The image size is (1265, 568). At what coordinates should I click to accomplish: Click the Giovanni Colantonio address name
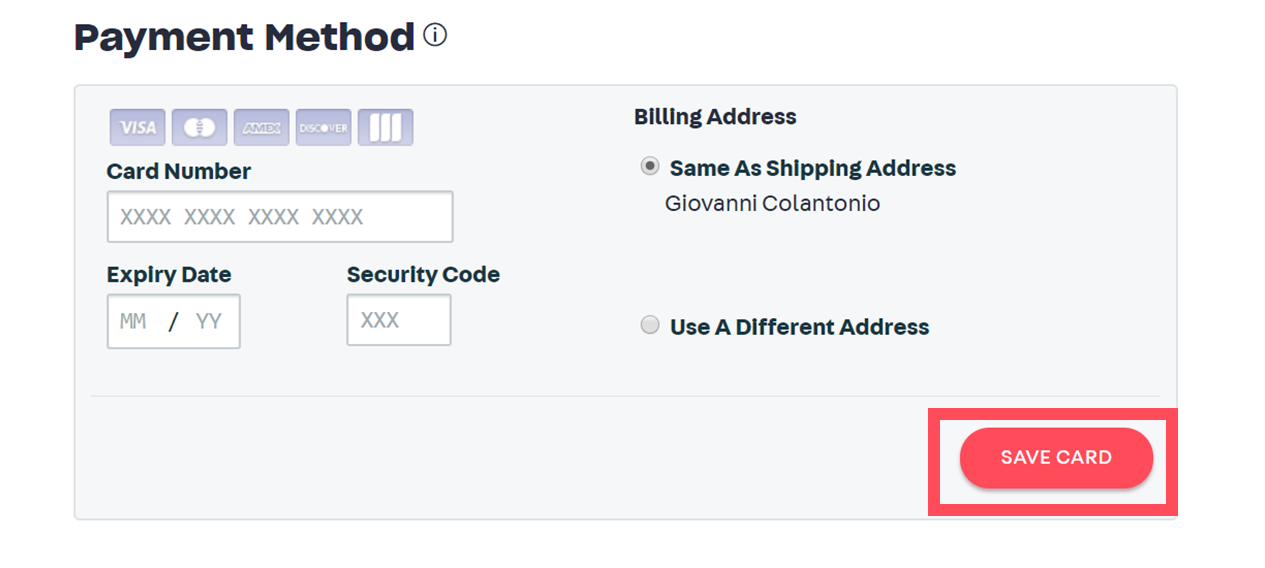coord(772,204)
